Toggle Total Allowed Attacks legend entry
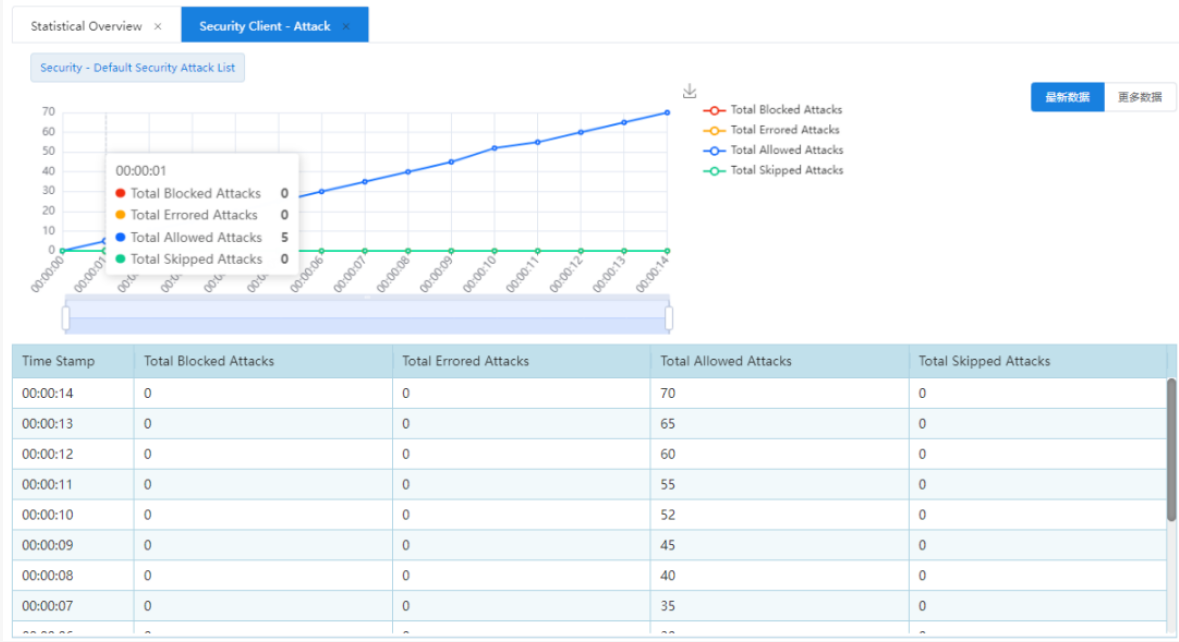1179x642 pixels. [772, 150]
